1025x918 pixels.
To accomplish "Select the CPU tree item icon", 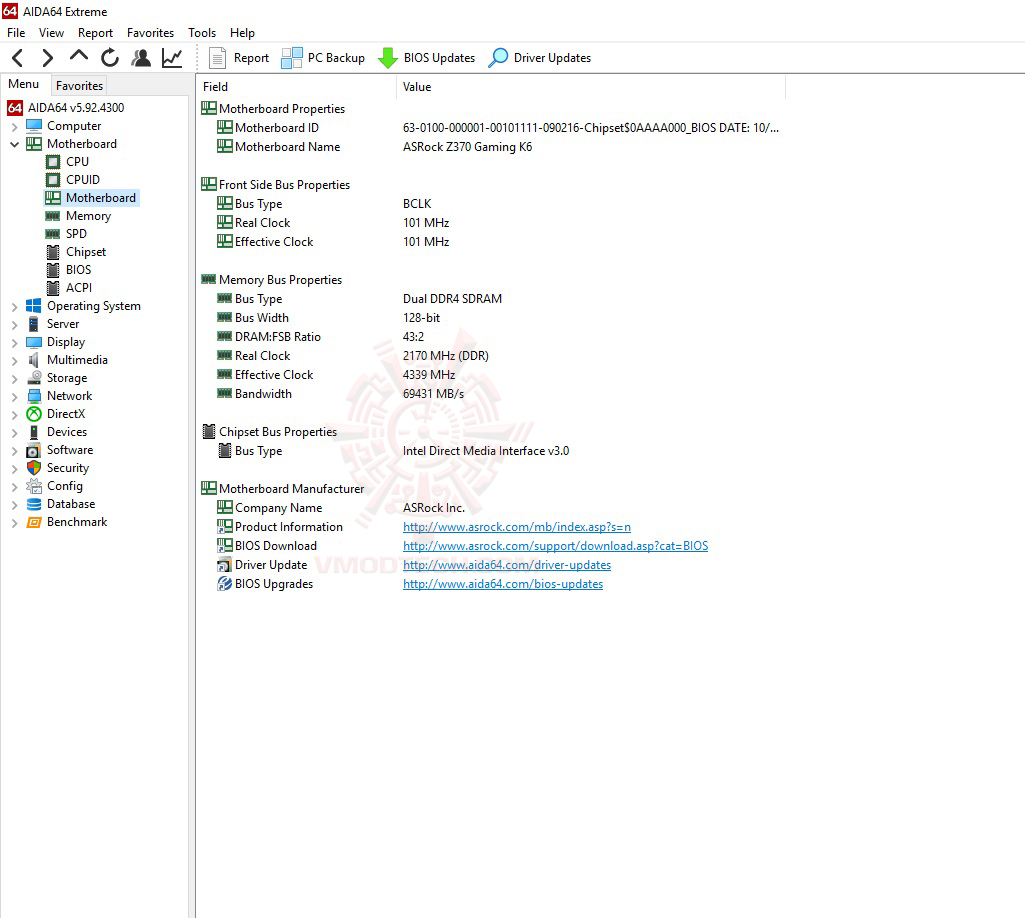I will [x=53, y=162].
